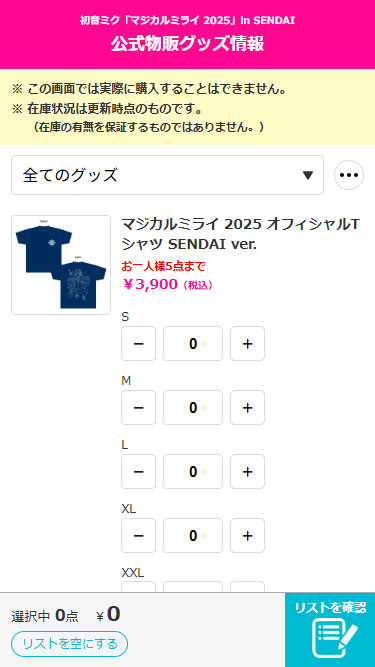Focus the size XL quantity field
375x667 pixels.
(x=193, y=535)
